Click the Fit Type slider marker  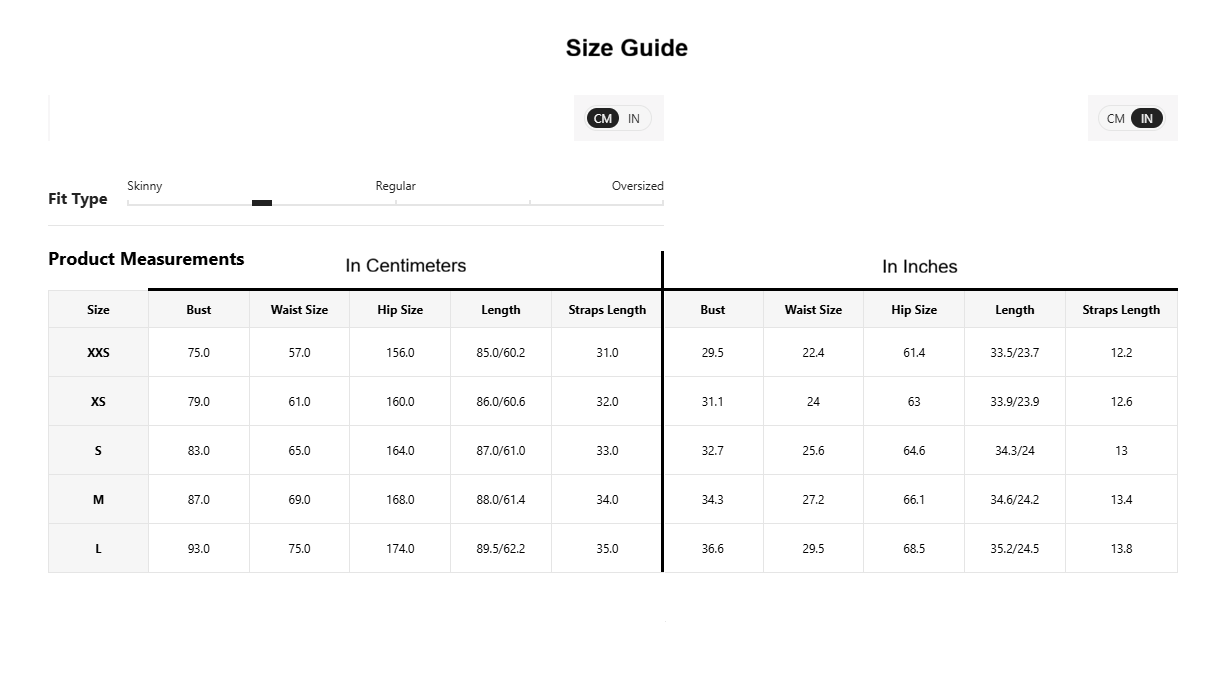[262, 203]
